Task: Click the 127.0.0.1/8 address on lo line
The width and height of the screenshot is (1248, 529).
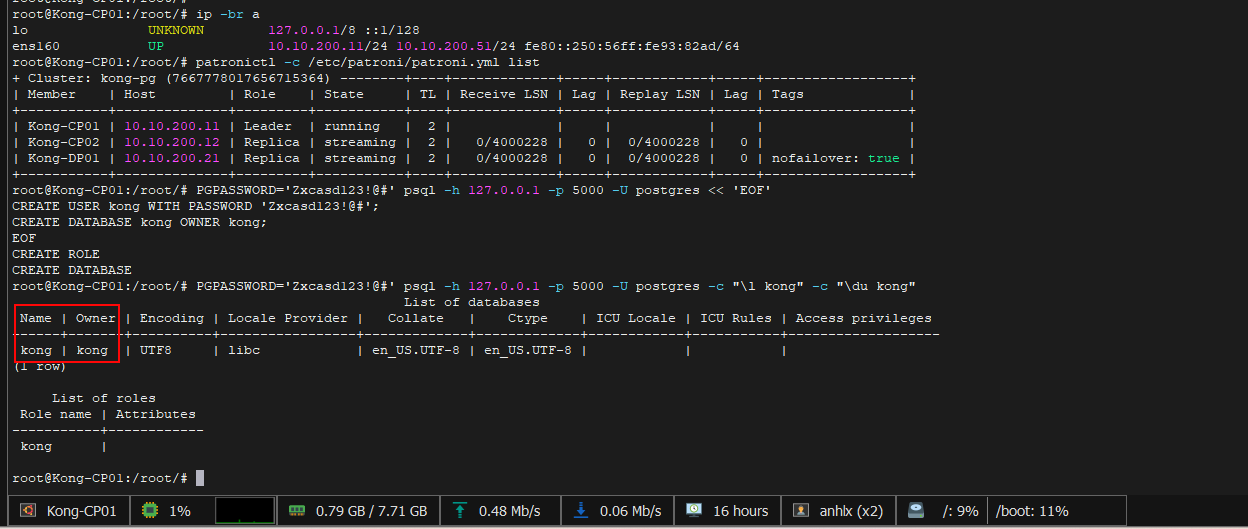Action: coord(312,30)
